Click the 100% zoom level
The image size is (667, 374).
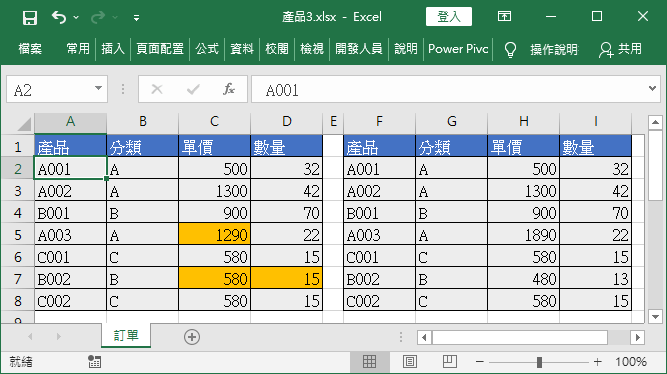coord(631,362)
